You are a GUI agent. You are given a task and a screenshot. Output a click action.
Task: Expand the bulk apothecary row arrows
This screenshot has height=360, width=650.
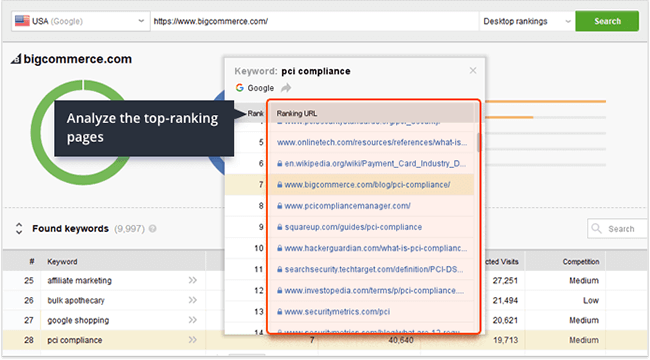point(192,300)
